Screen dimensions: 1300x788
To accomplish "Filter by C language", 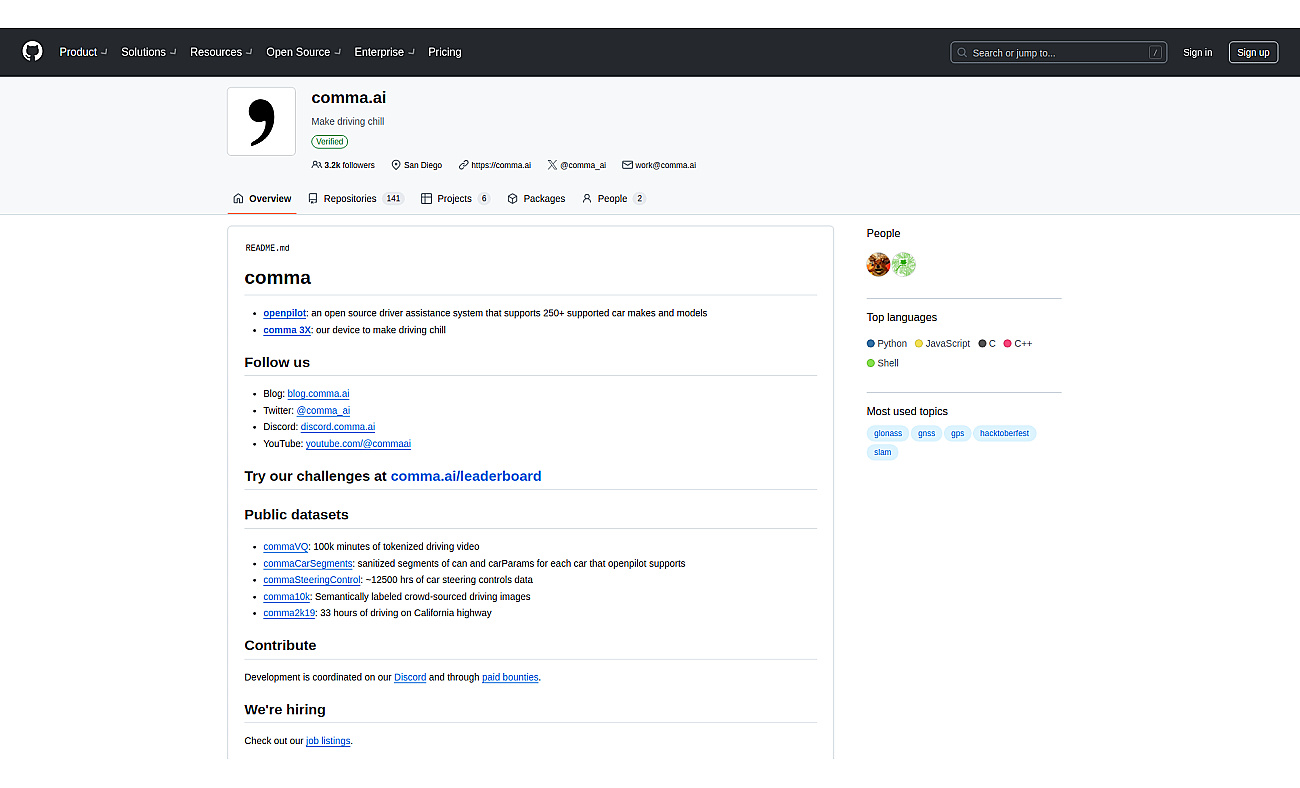I will [986, 344].
